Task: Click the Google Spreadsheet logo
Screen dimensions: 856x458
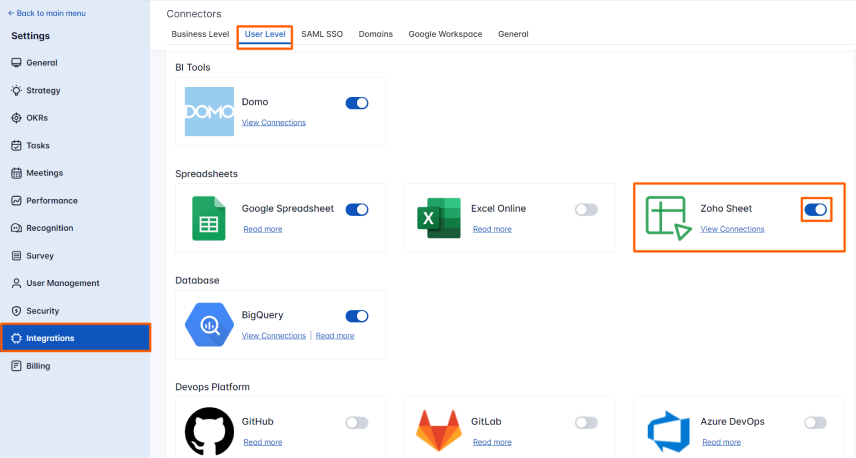Action: (209, 218)
